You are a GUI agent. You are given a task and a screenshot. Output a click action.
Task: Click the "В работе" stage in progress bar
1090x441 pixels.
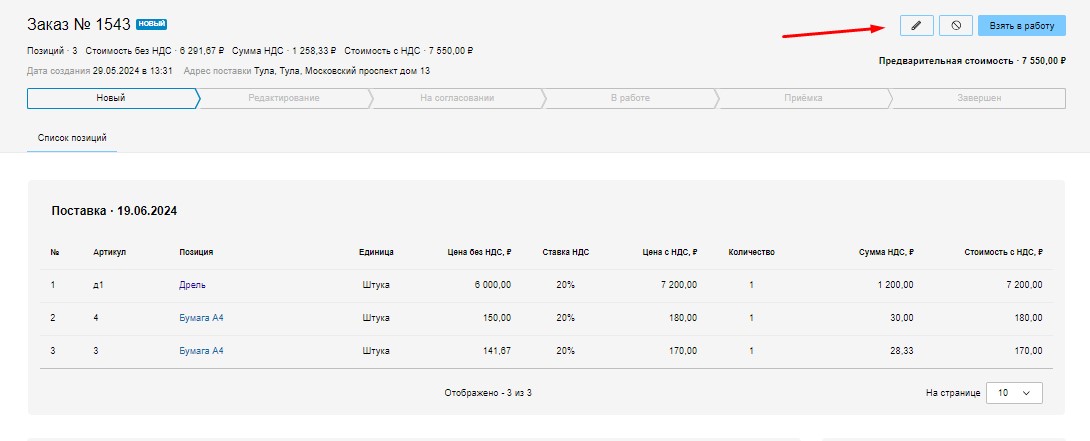click(x=630, y=98)
